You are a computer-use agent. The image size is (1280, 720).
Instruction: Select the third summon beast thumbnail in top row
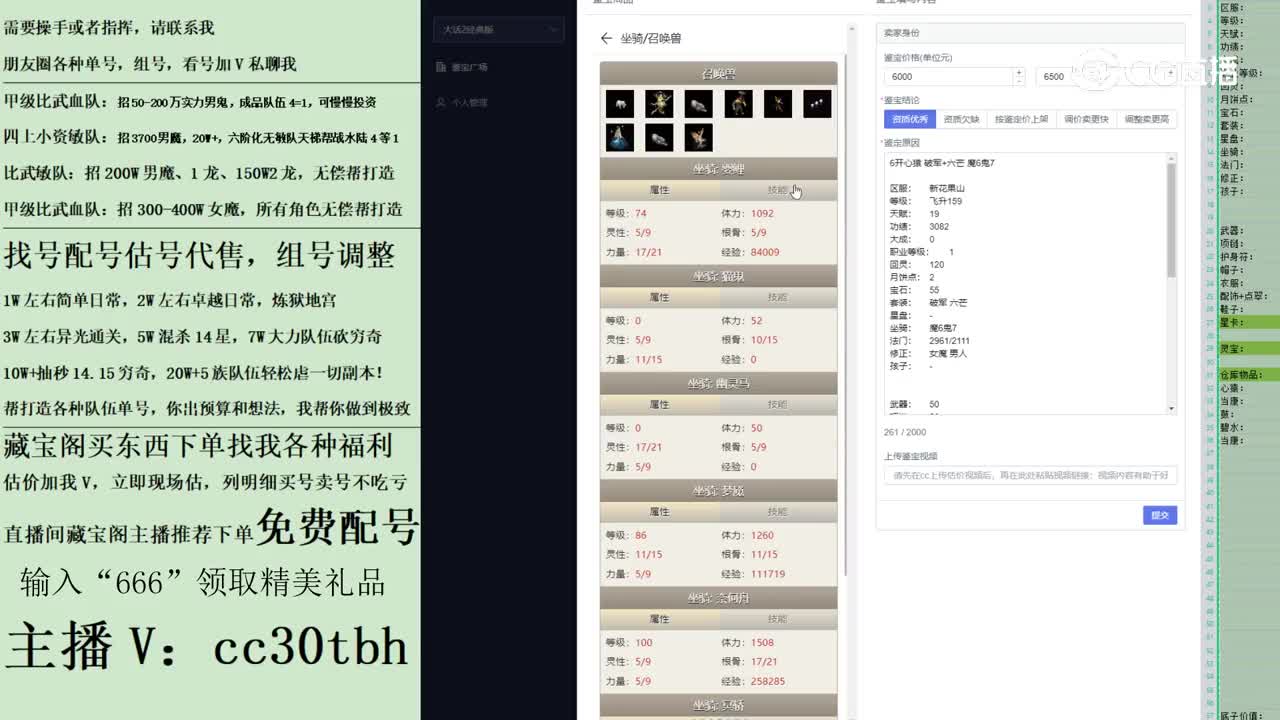tap(698, 104)
